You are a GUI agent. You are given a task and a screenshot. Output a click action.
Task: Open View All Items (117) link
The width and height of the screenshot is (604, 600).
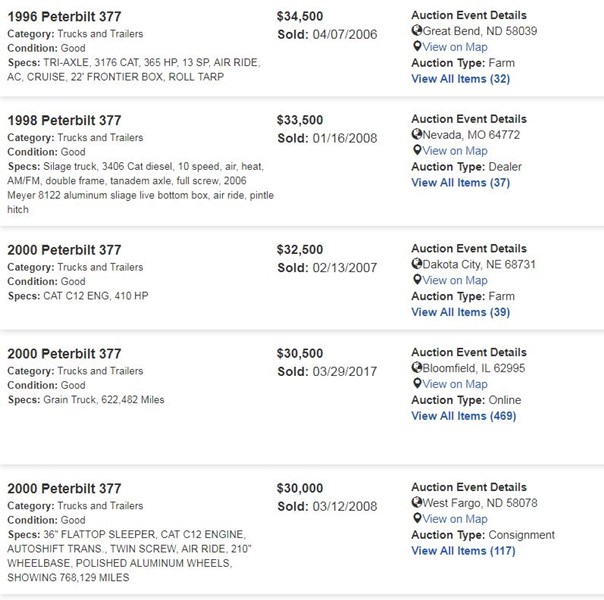point(463,551)
